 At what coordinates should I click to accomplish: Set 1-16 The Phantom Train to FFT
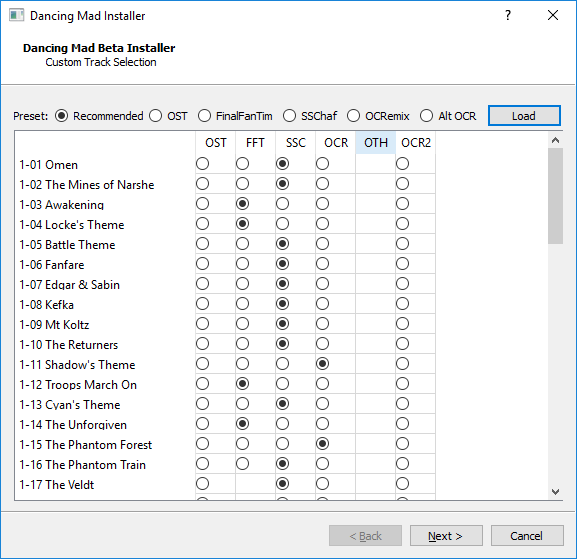(x=243, y=464)
